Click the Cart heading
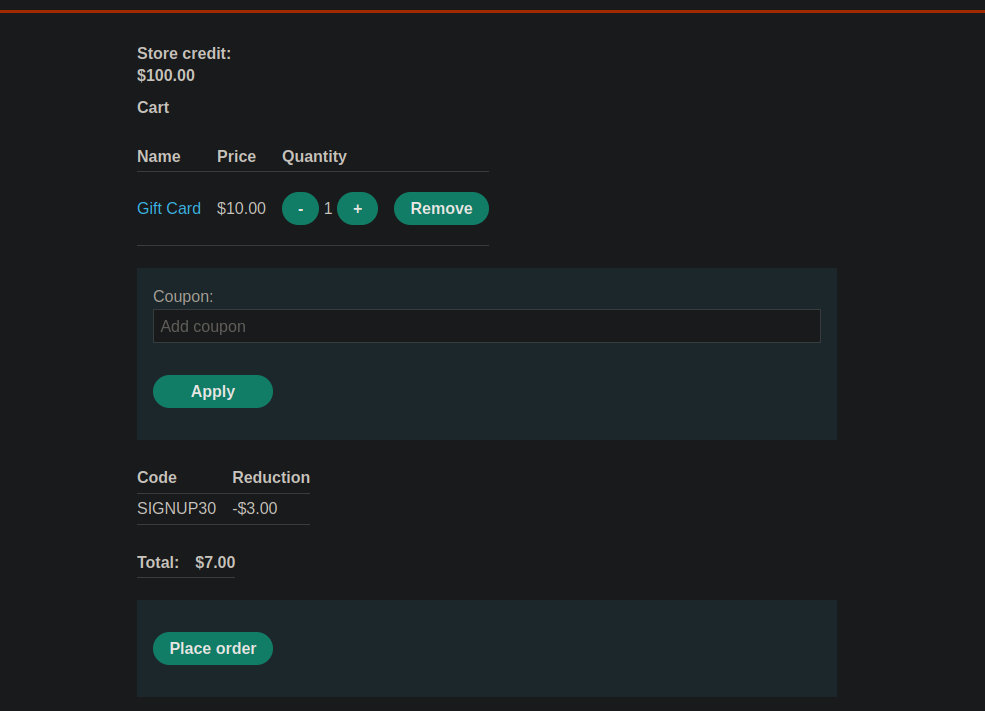Image resolution: width=985 pixels, height=711 pixels. pos(153,108)
